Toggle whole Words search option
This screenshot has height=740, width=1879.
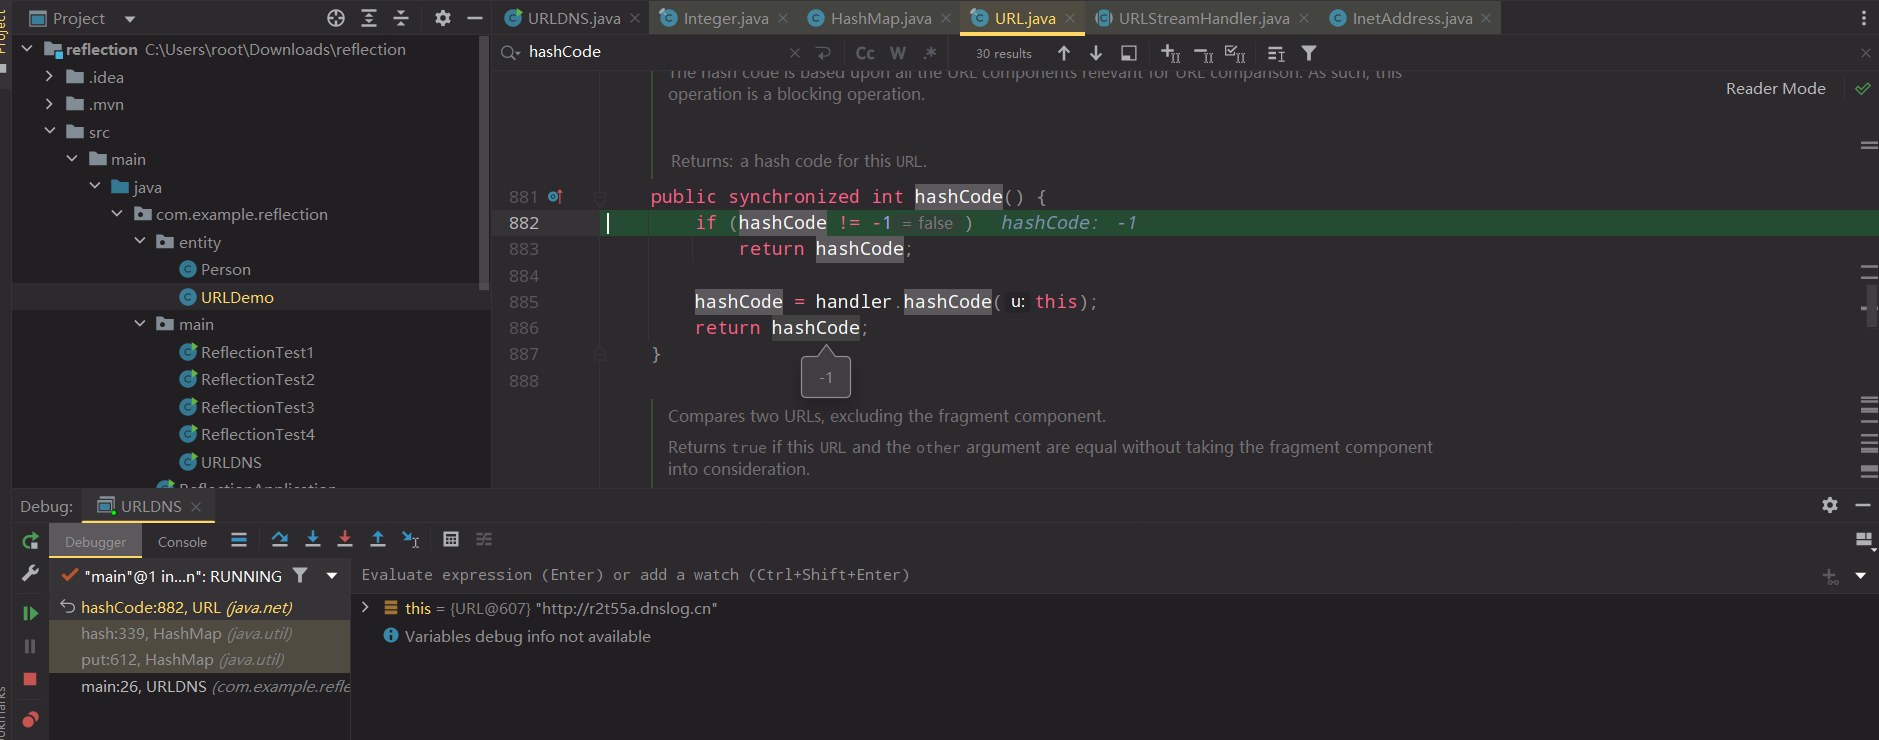898,53
